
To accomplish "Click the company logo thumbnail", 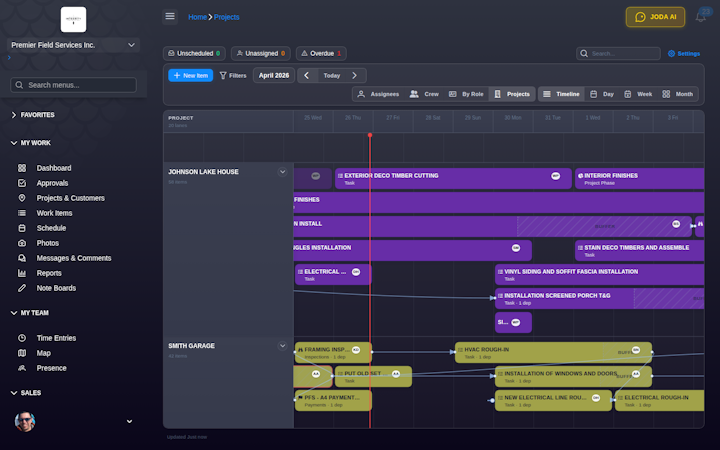I will (x=73, y=19).
